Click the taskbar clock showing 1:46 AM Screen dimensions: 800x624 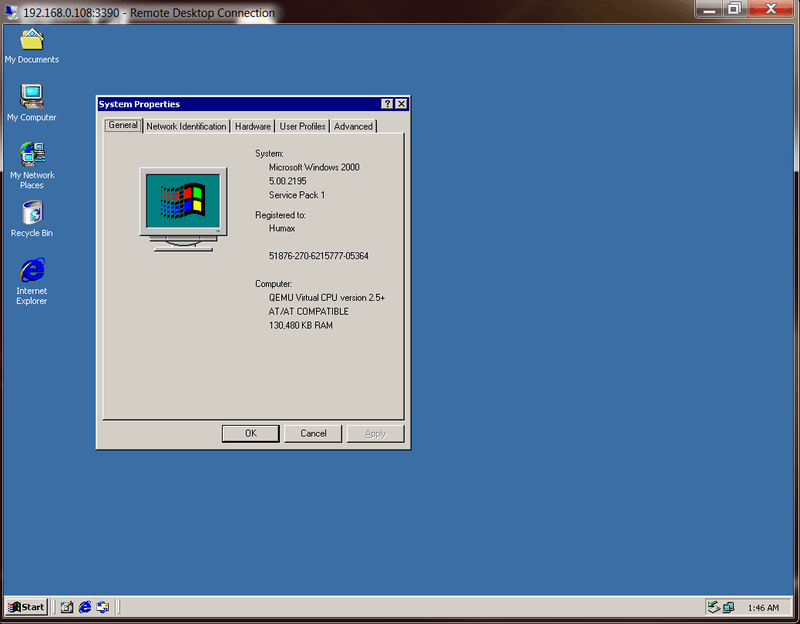point(763,608)
